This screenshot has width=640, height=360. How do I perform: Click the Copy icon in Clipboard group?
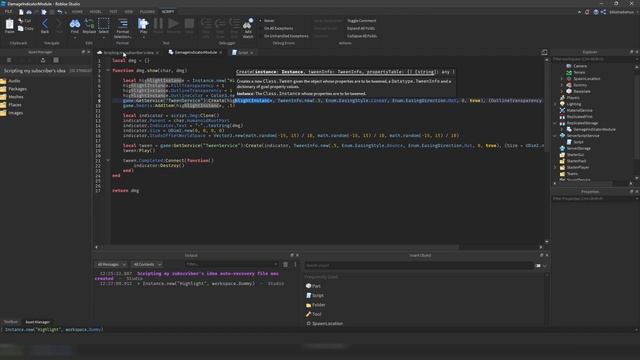(x=21, y=29)
